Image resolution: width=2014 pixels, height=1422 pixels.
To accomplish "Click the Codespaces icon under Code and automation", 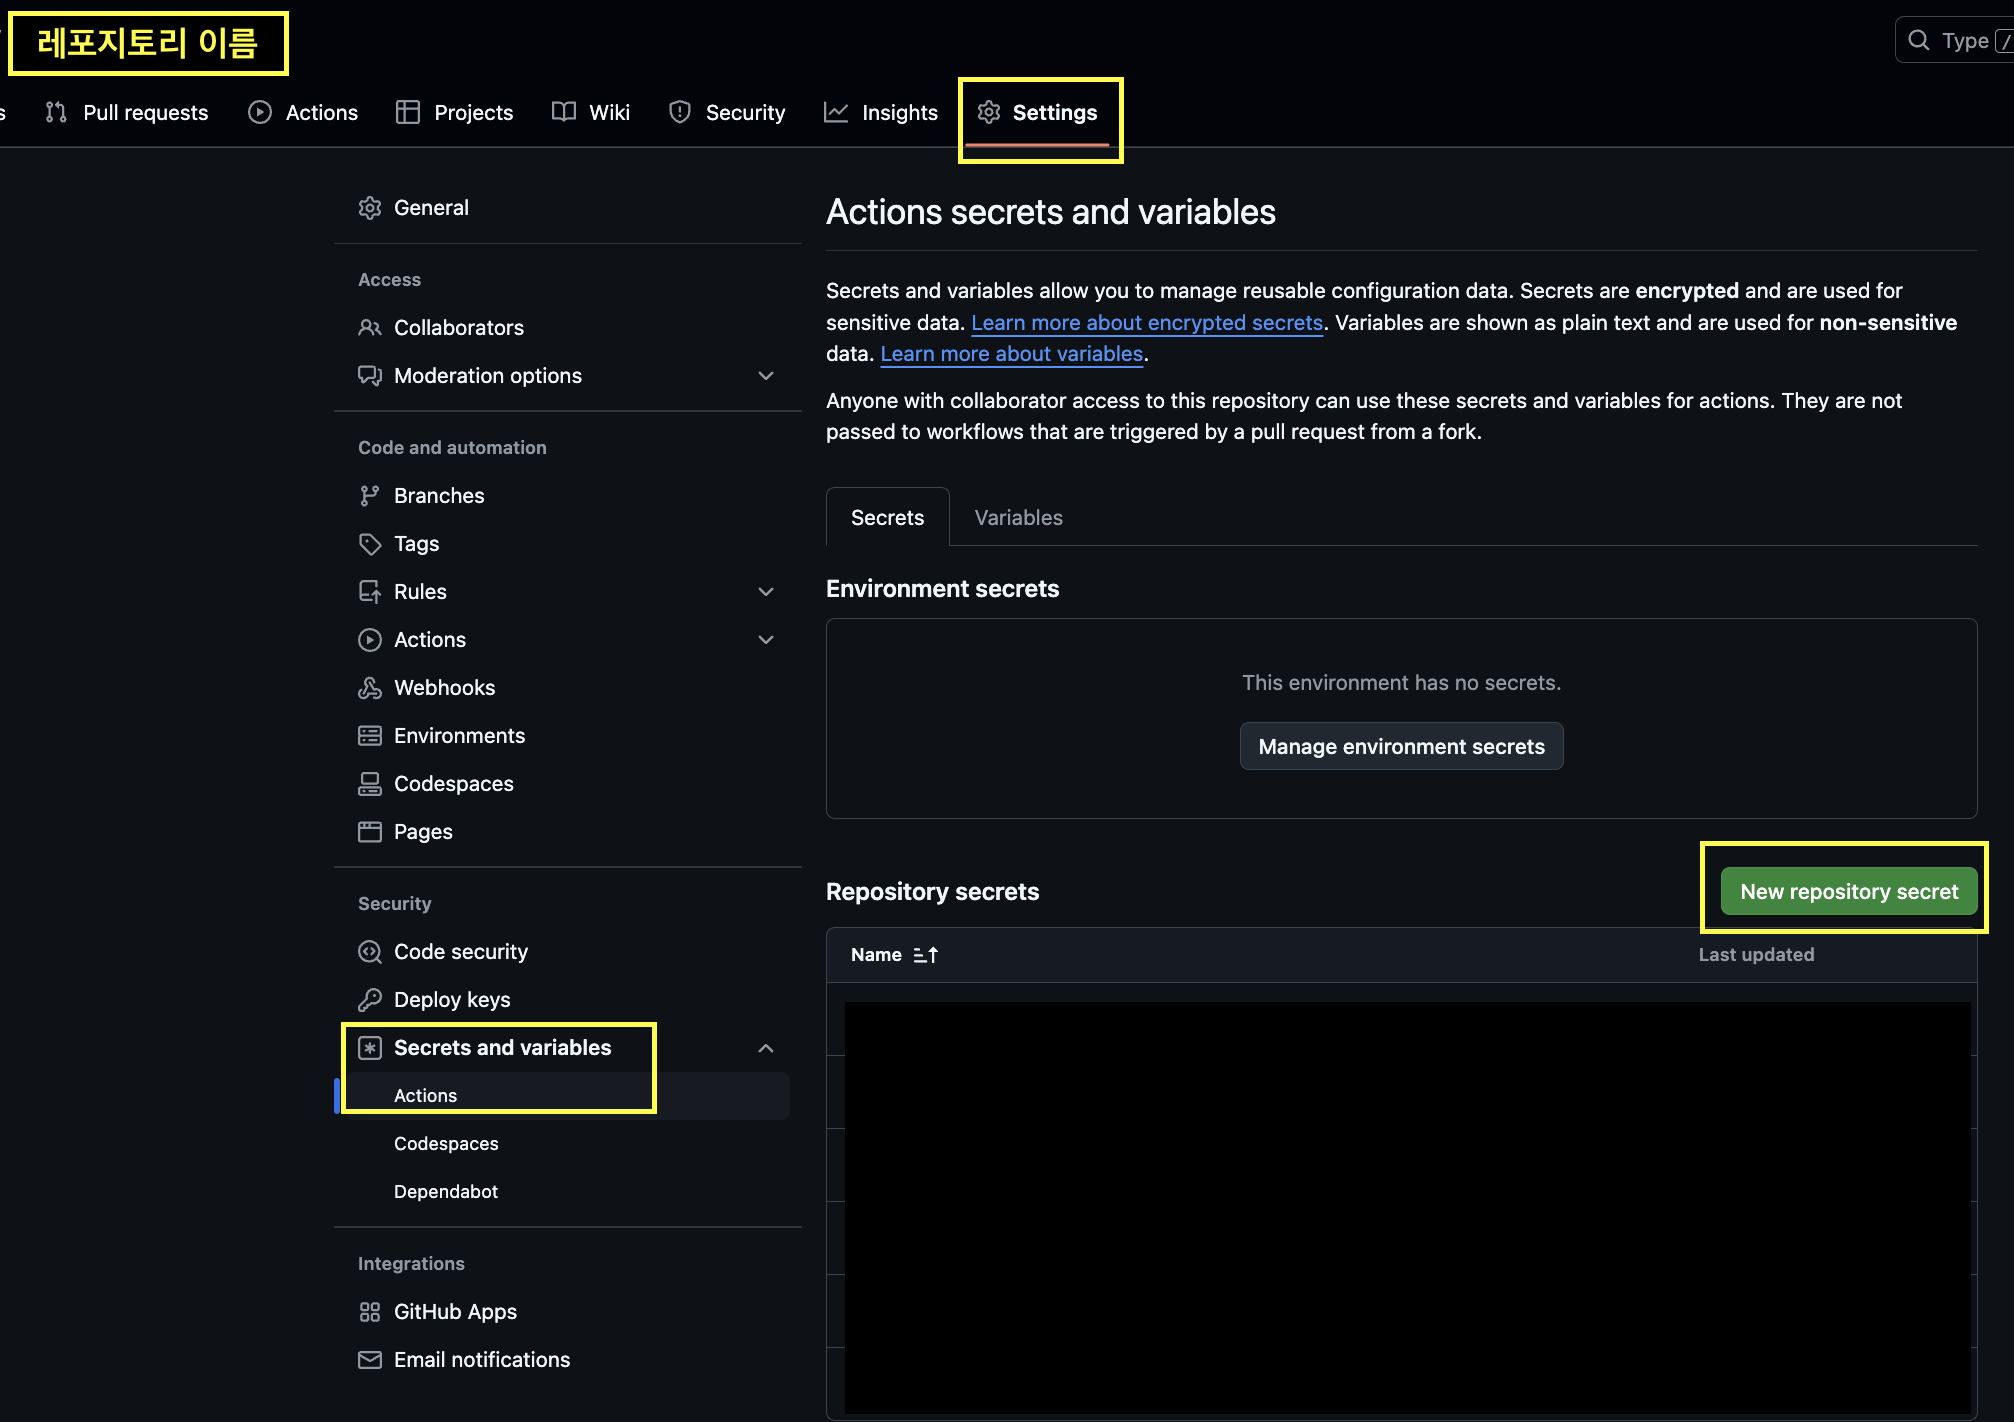I will 370,784.
